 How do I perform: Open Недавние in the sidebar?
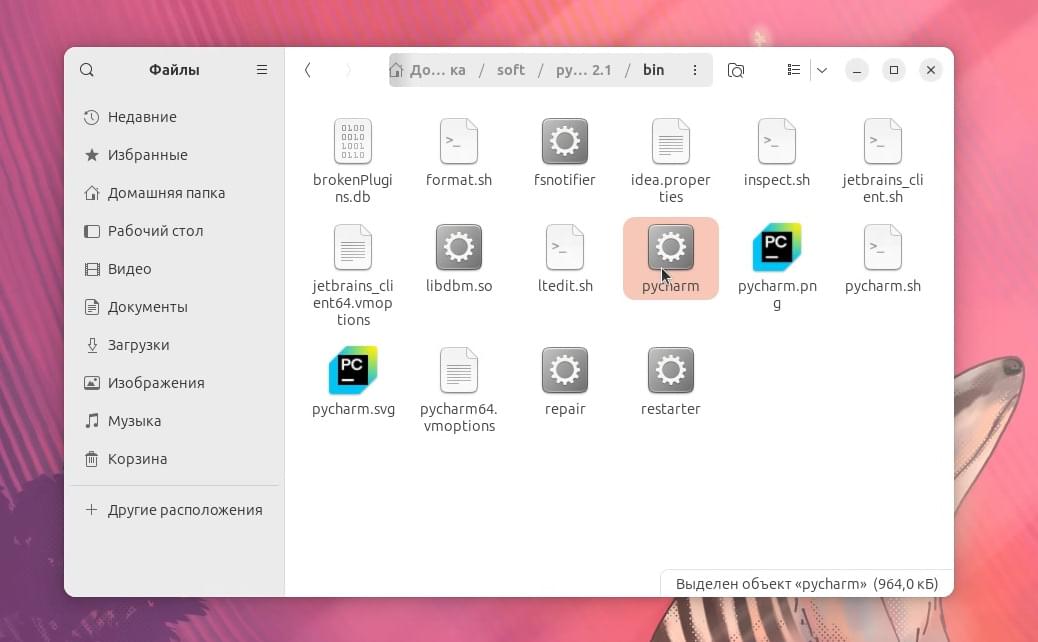(x=174, y=117)
